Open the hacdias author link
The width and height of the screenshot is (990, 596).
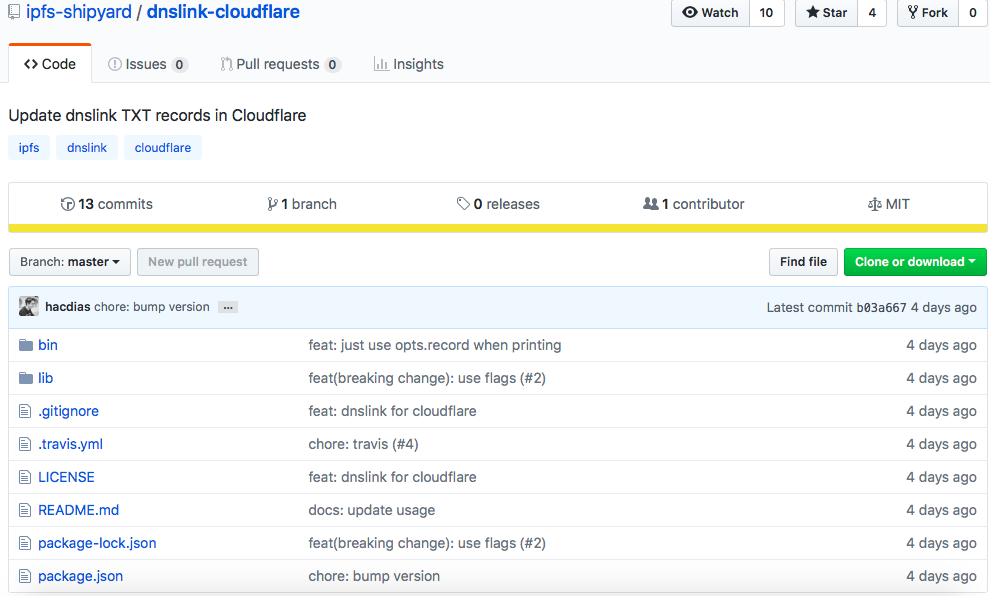click(x=68, y=307)
